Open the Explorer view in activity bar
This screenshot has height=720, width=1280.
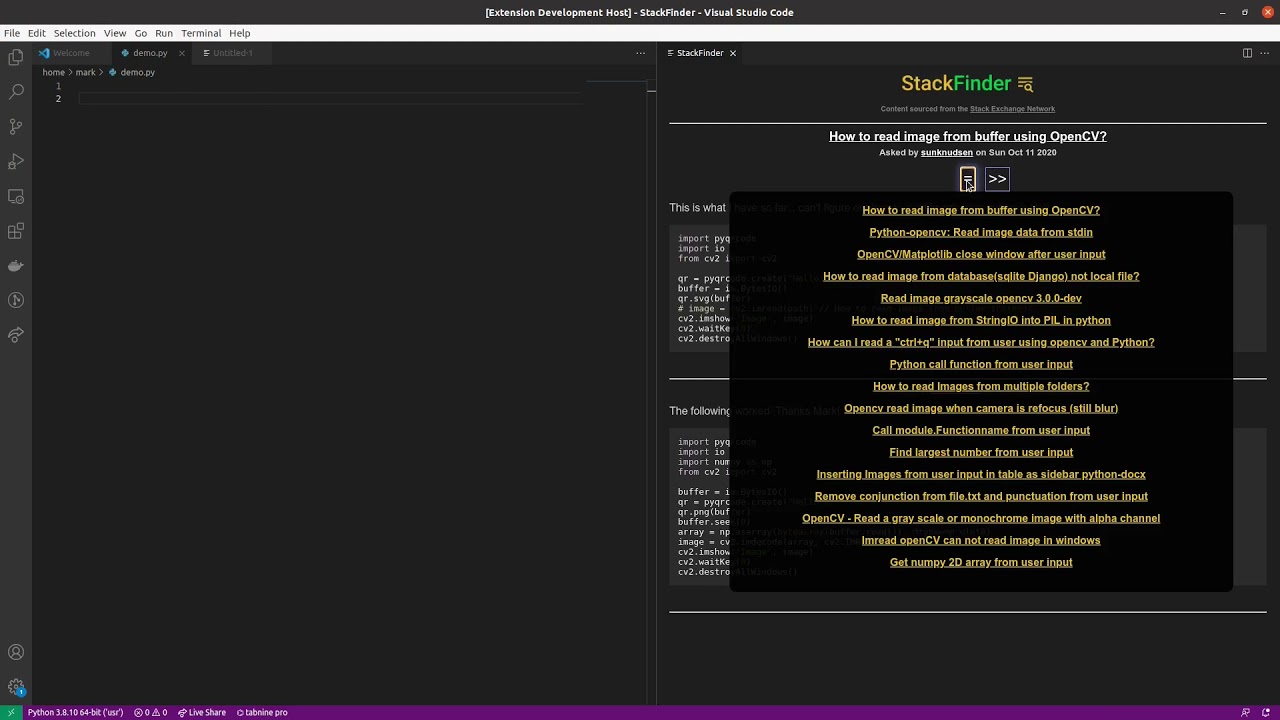16,57
